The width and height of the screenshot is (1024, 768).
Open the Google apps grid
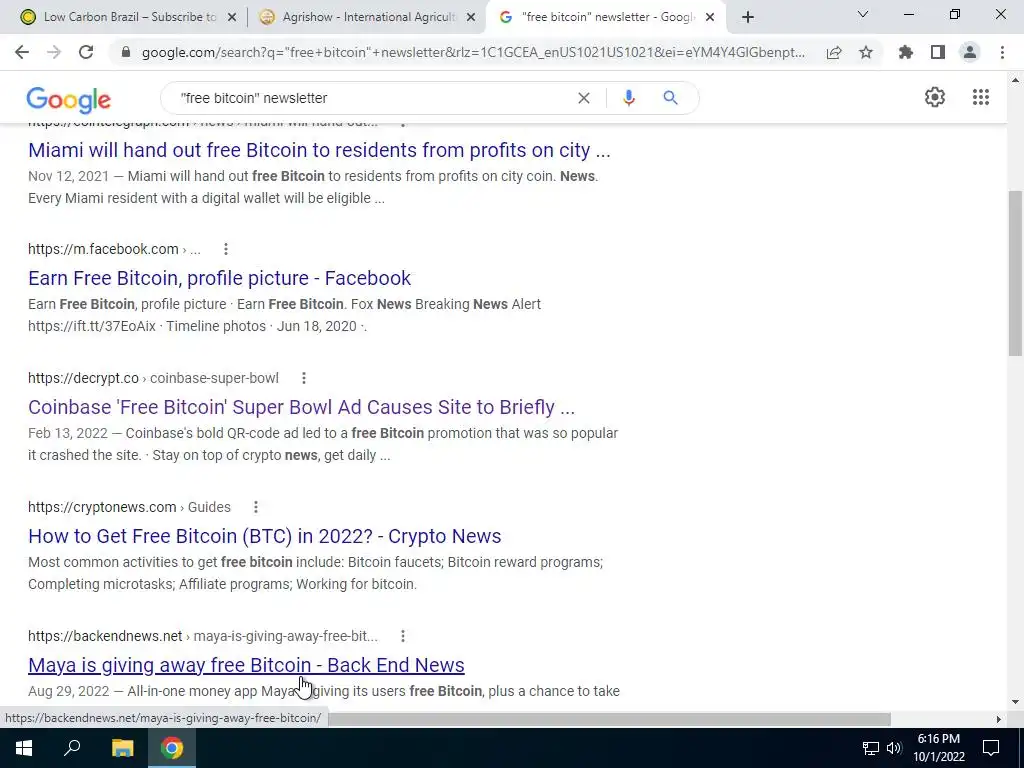tap(981, 97)
